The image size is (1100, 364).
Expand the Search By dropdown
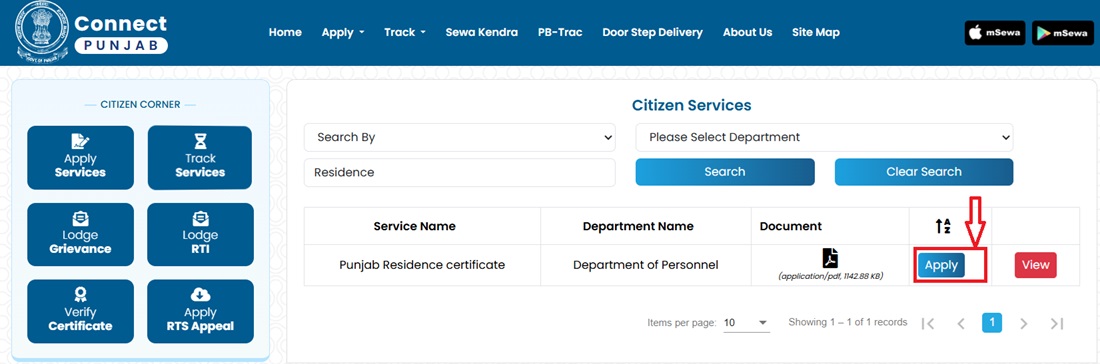point(460,137)
